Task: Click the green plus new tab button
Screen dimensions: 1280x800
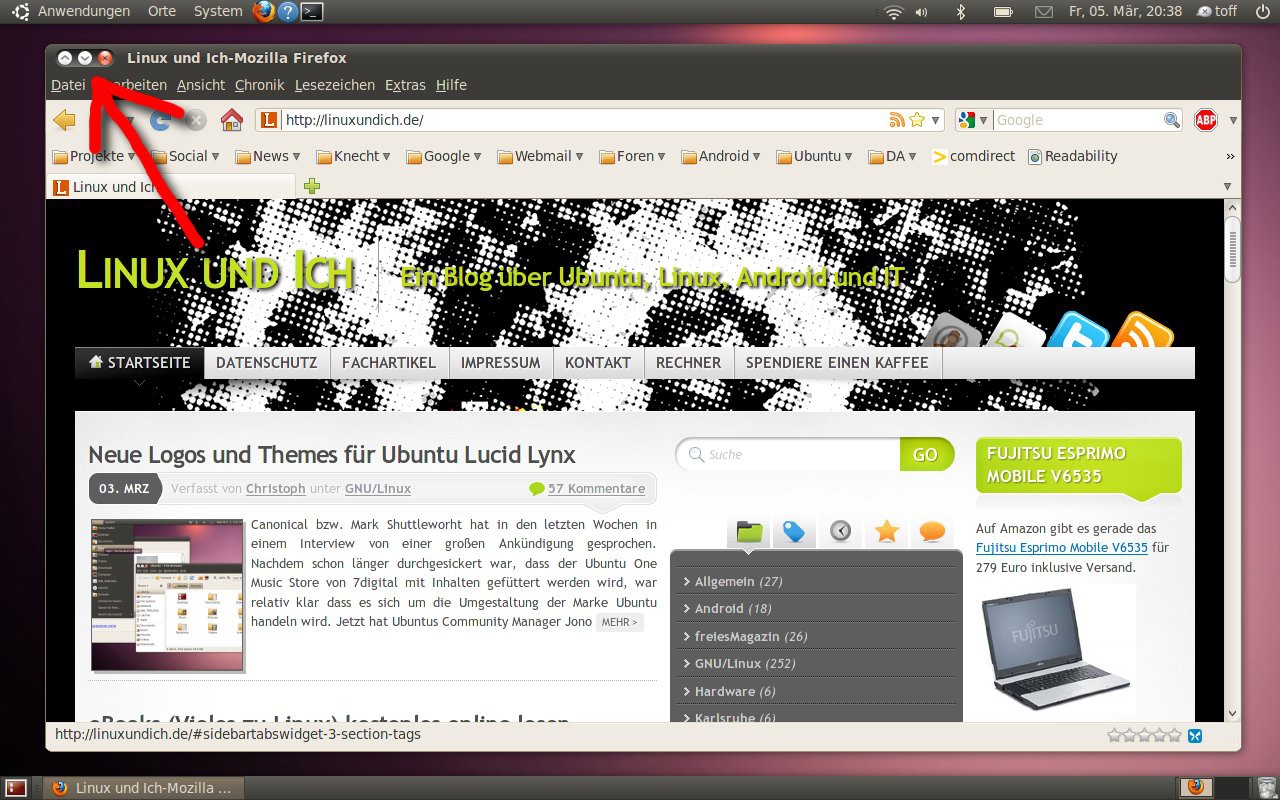Action: (x=312, y=186)
